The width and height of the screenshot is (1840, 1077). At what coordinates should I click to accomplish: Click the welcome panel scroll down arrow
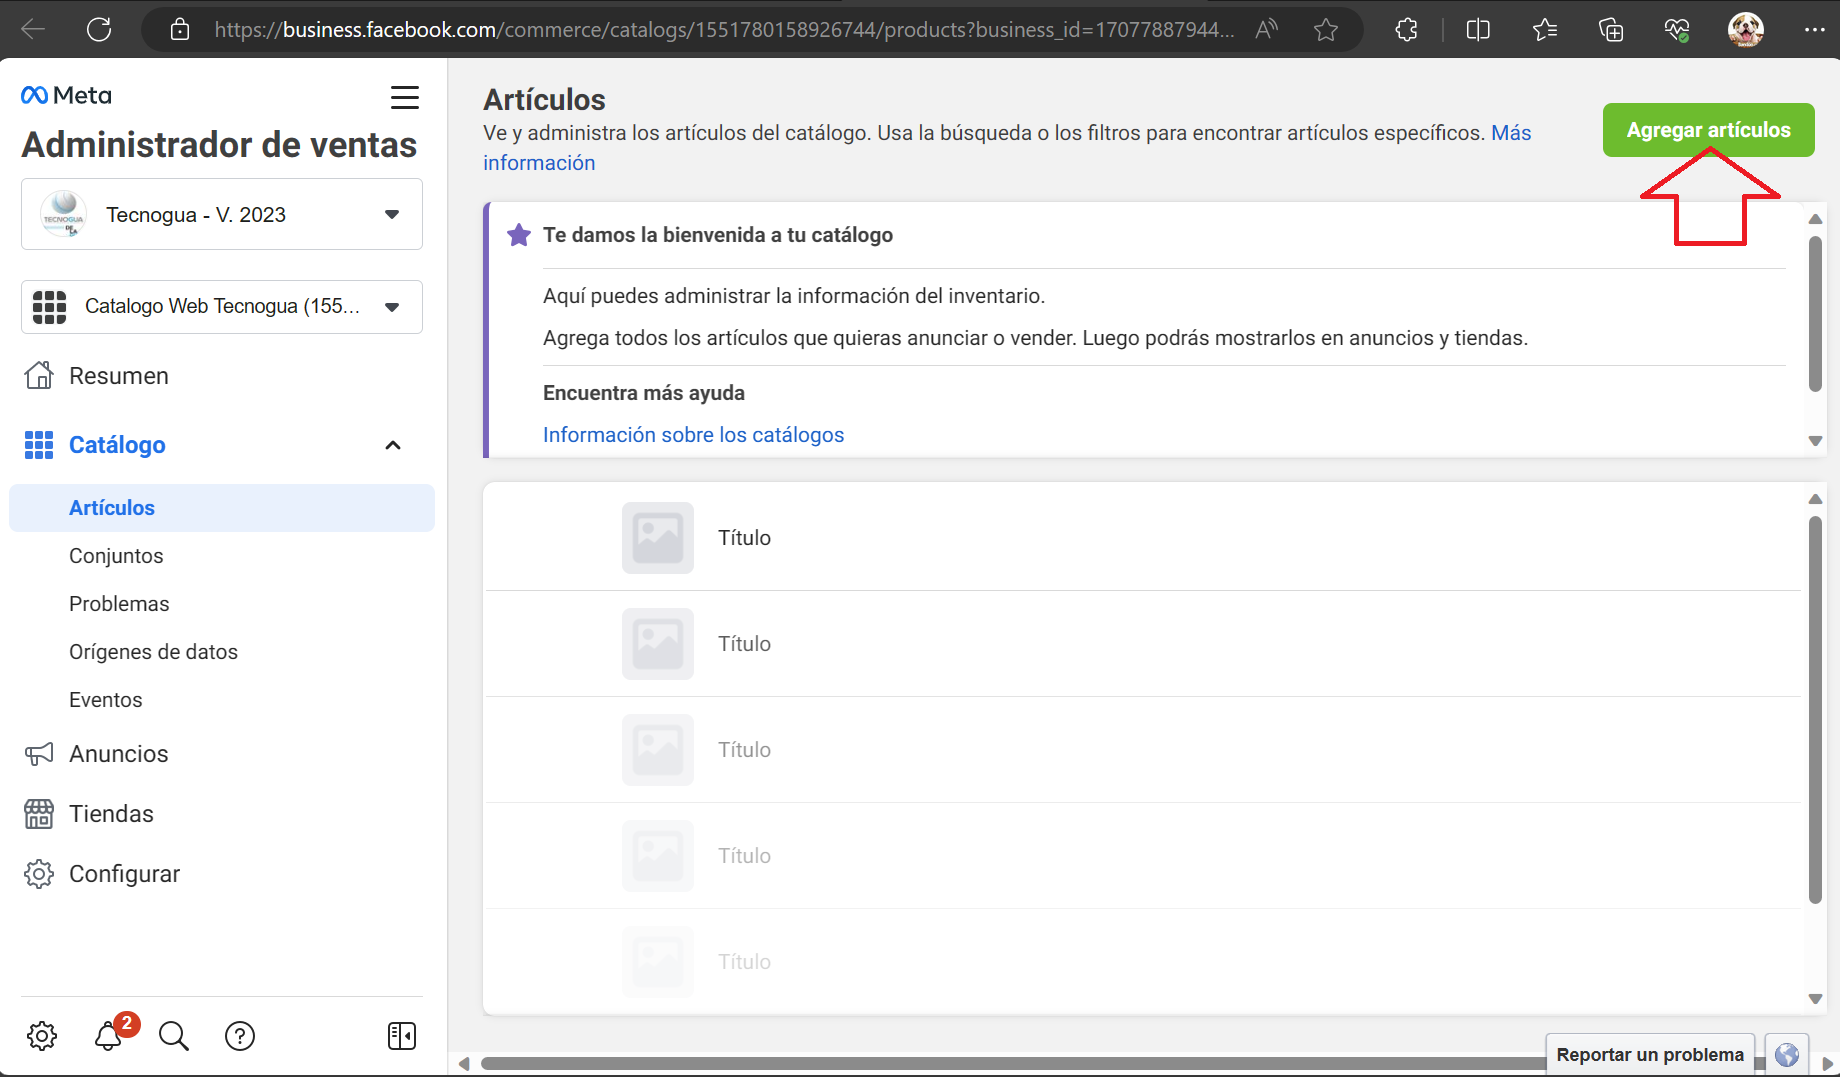point(1815,441)
